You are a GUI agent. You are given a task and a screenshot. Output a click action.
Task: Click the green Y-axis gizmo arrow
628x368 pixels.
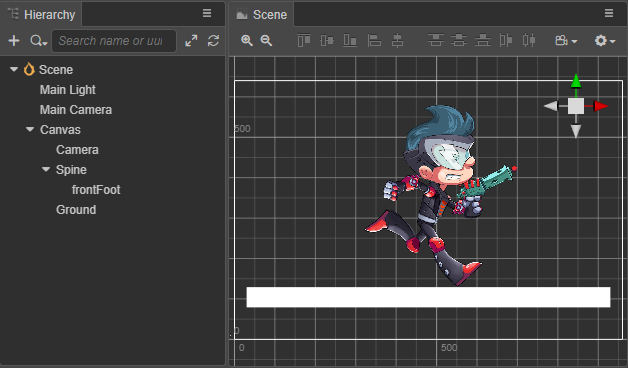(576, 81)
